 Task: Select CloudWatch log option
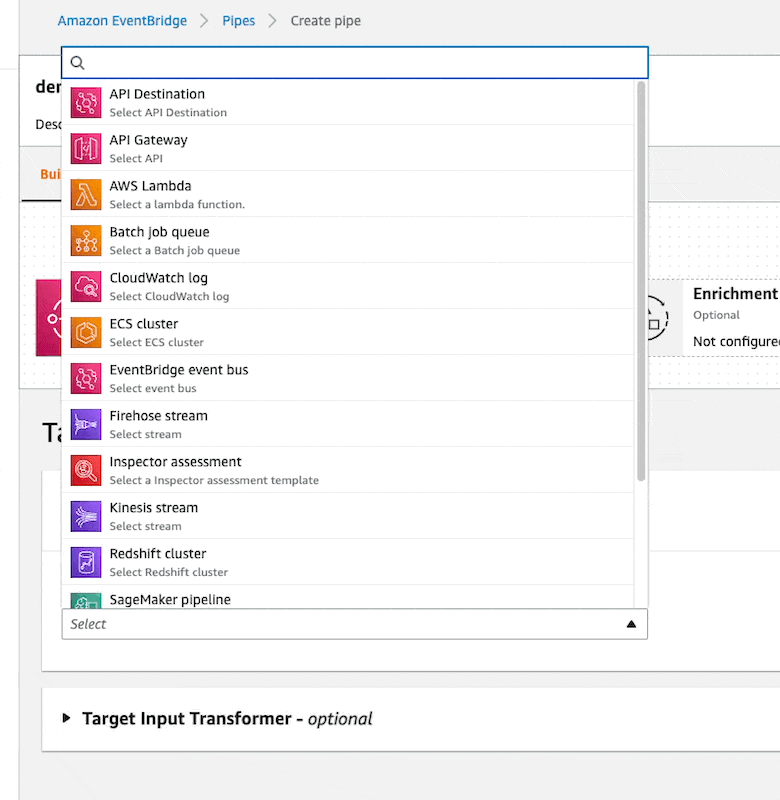point(347,286)
